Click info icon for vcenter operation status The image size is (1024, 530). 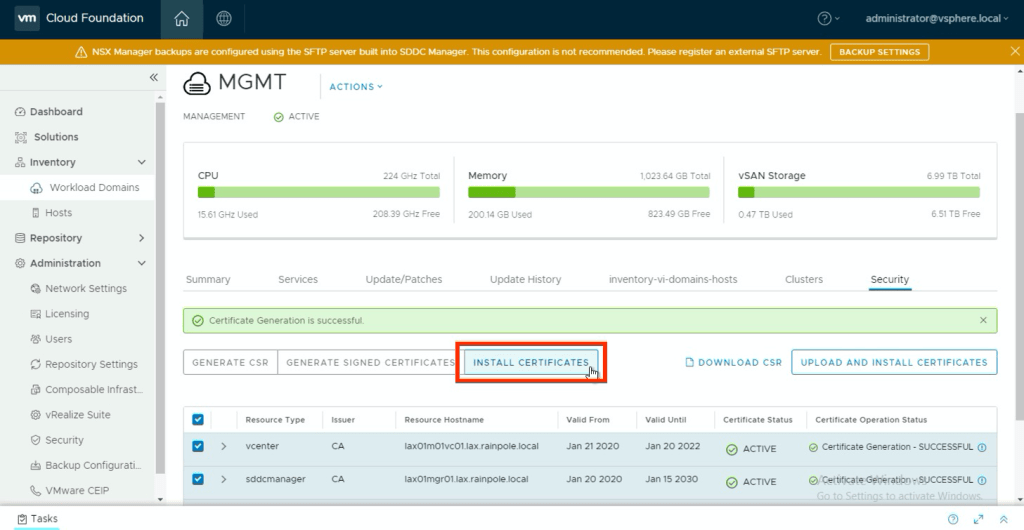(x=982, y=448)
